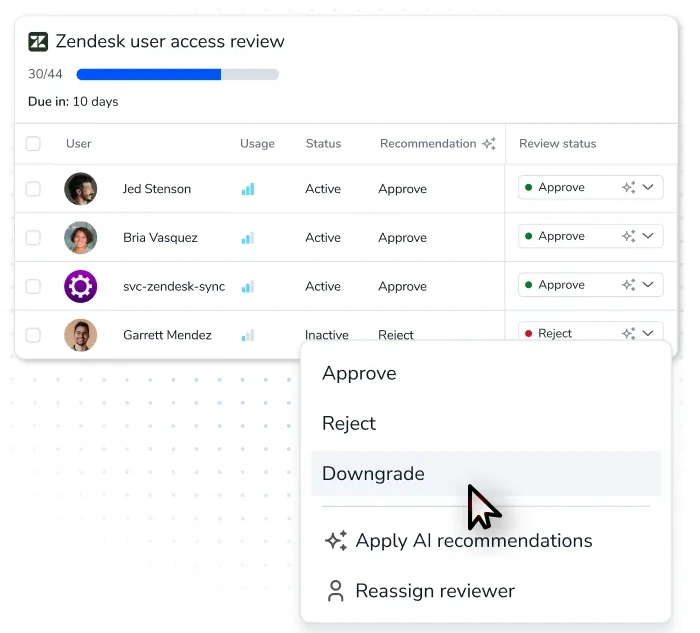Open Jed Stenson's avatar photo
This screenshot has width=700, height=633.
pos(80,189)
